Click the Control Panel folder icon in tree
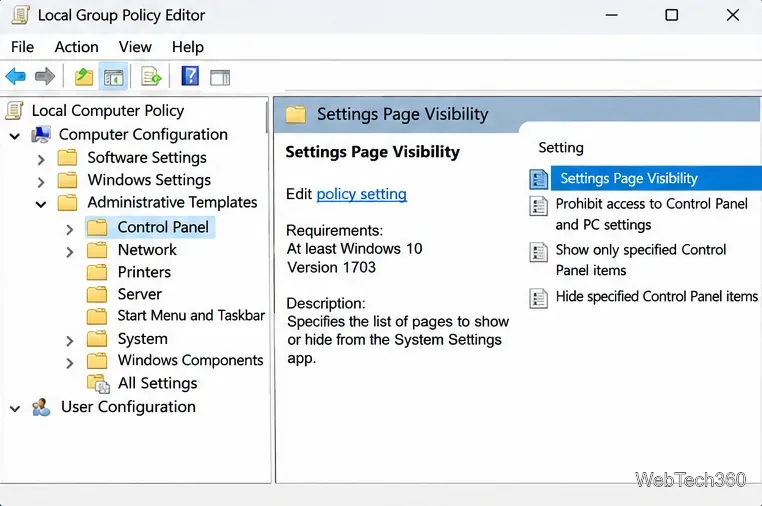The image size is (762, 506). tap(97, 227)
